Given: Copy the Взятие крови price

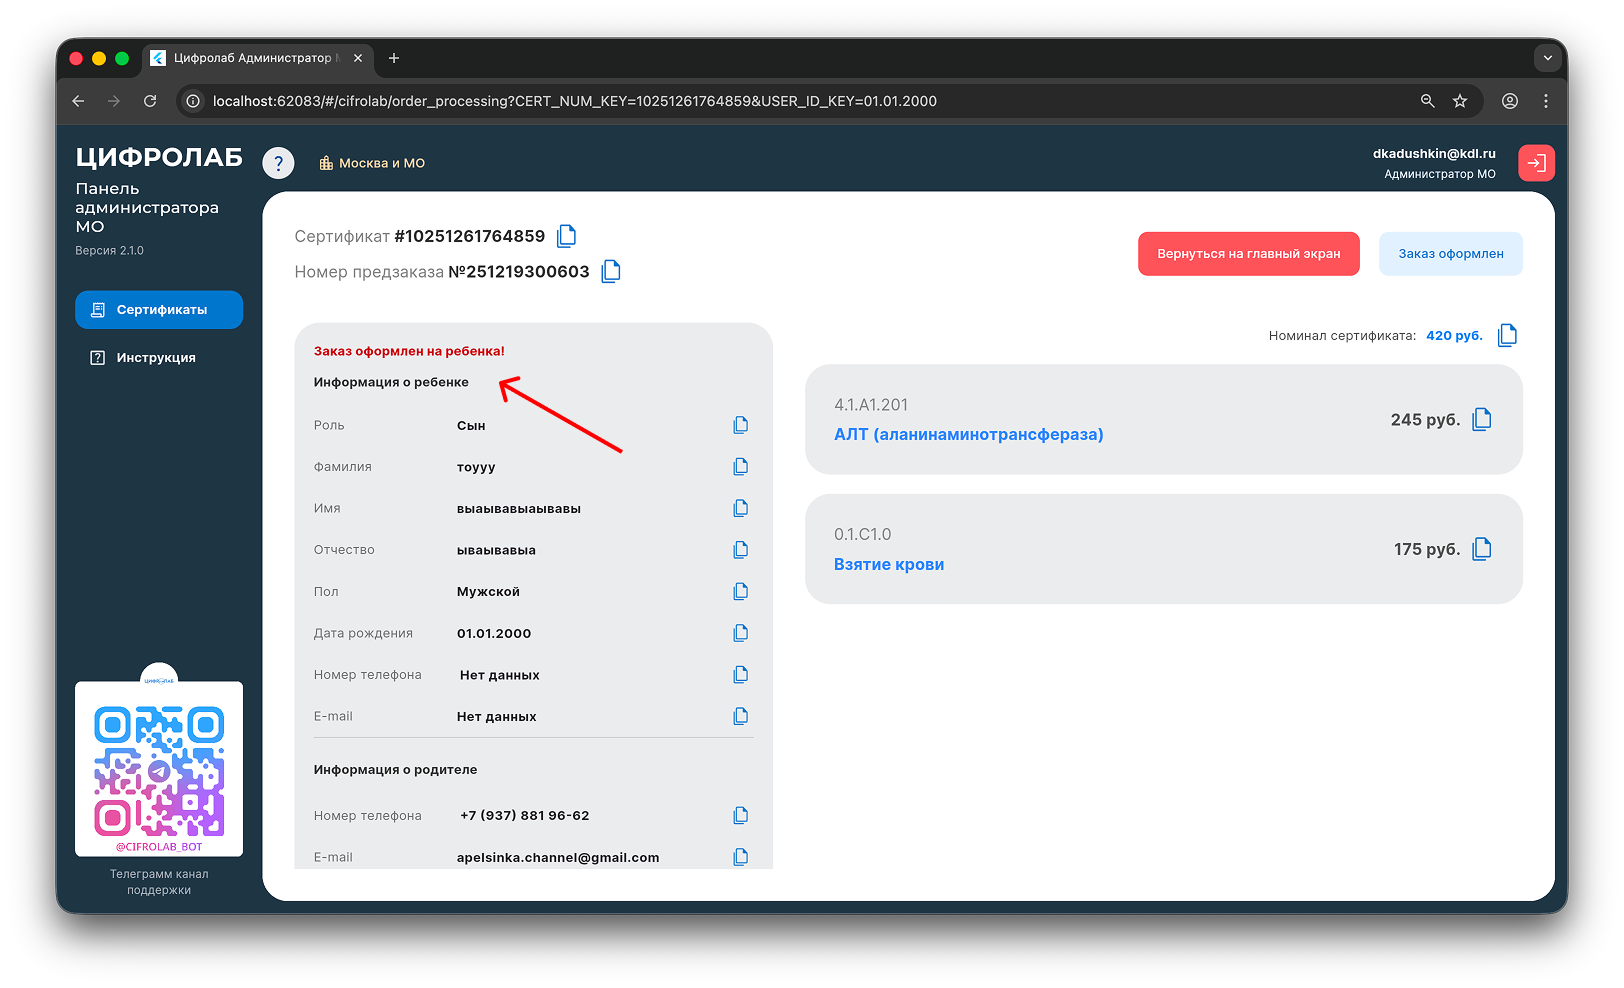Looking at the screenshot, I should coord(1482,549).
